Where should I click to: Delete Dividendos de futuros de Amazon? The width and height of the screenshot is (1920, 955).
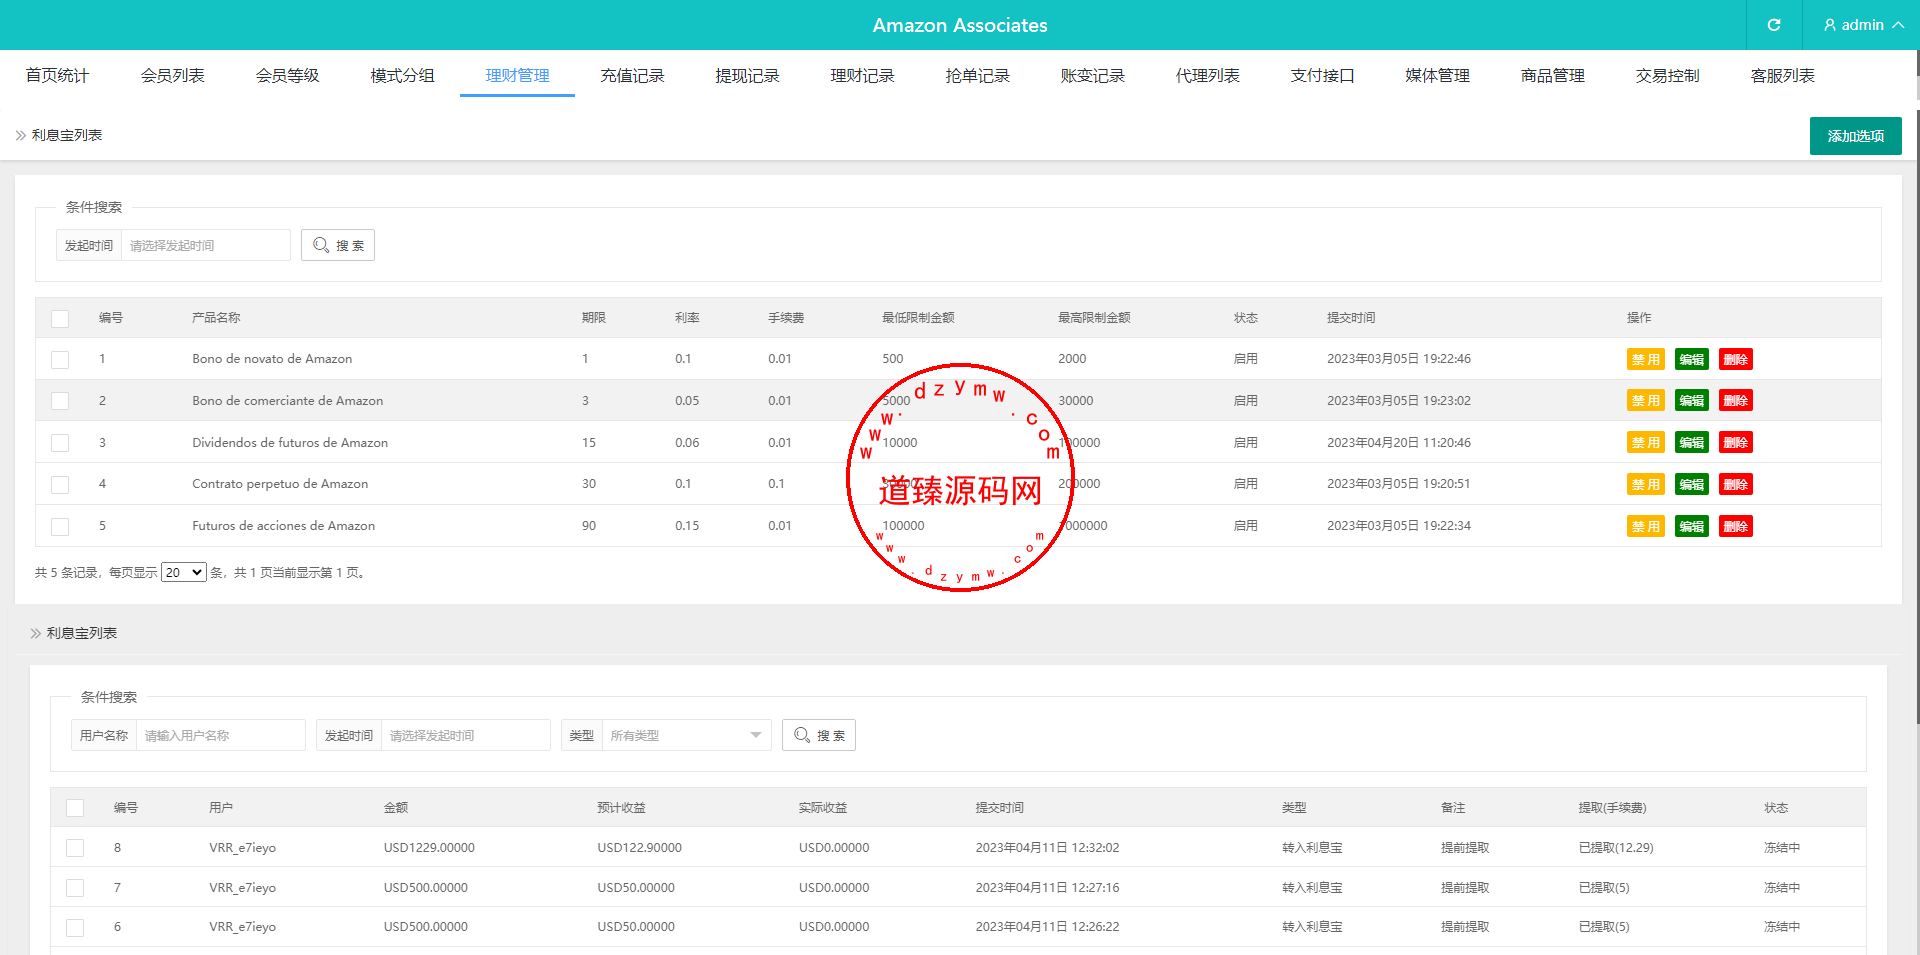coord(1735,443)
